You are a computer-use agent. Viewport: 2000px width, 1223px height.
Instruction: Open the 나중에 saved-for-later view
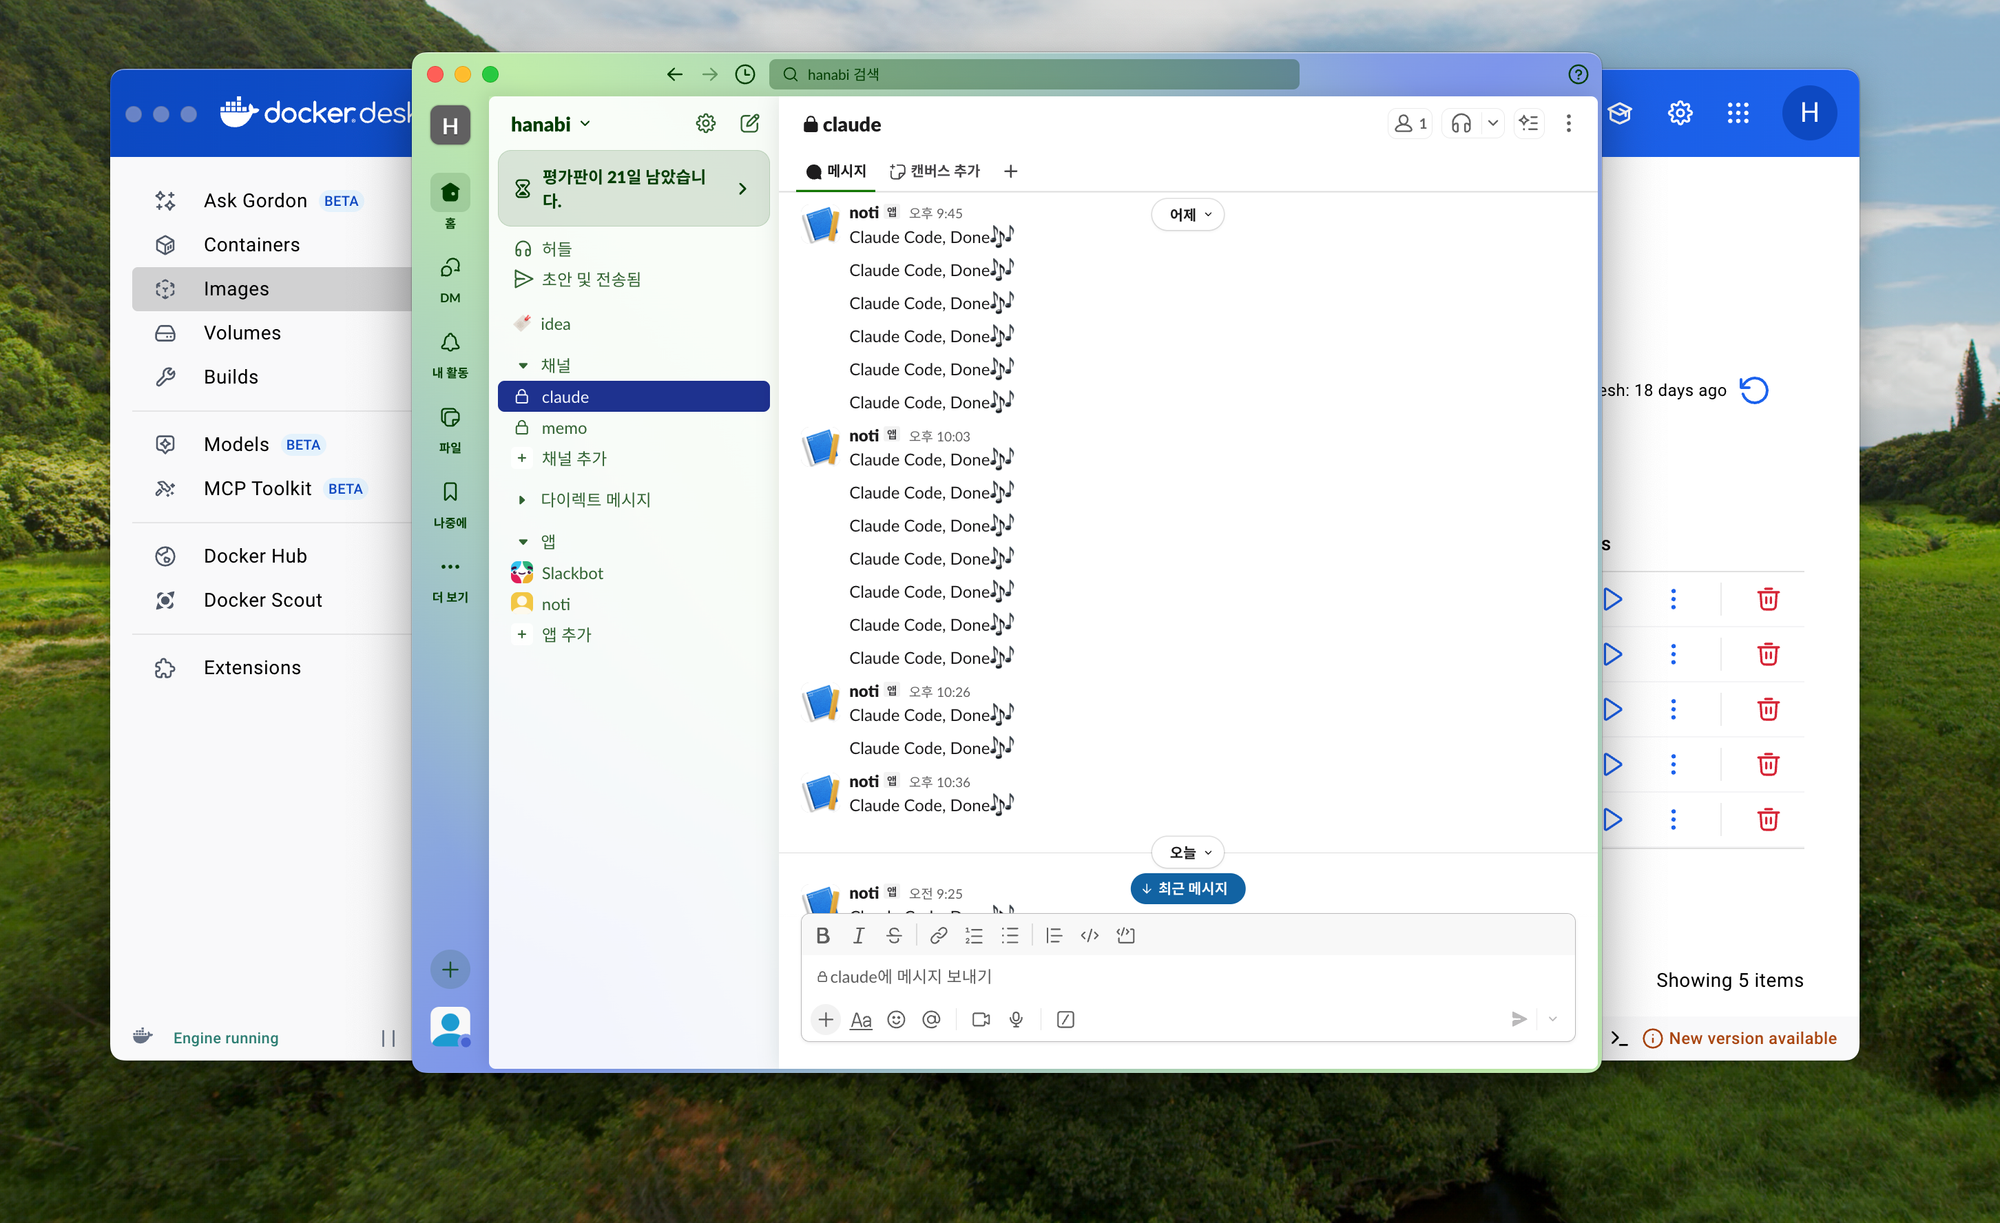point(450,503)
